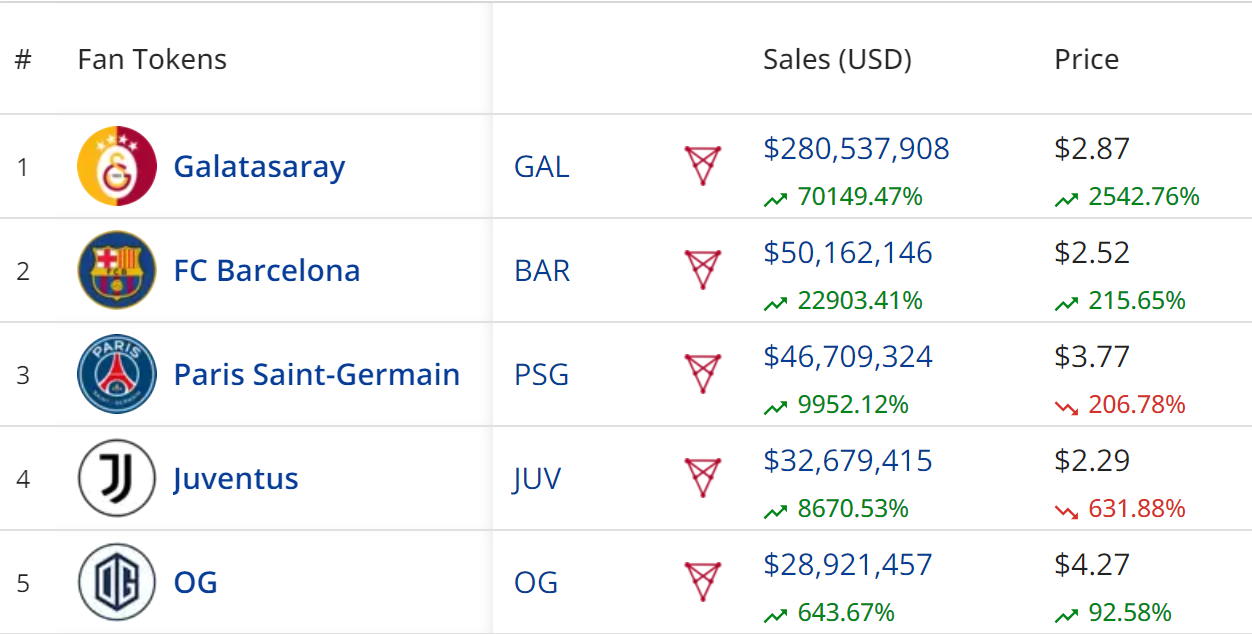Click the Chiliz icon in PSG row
Screen dimensions: 1252x634
click(703, 373)
